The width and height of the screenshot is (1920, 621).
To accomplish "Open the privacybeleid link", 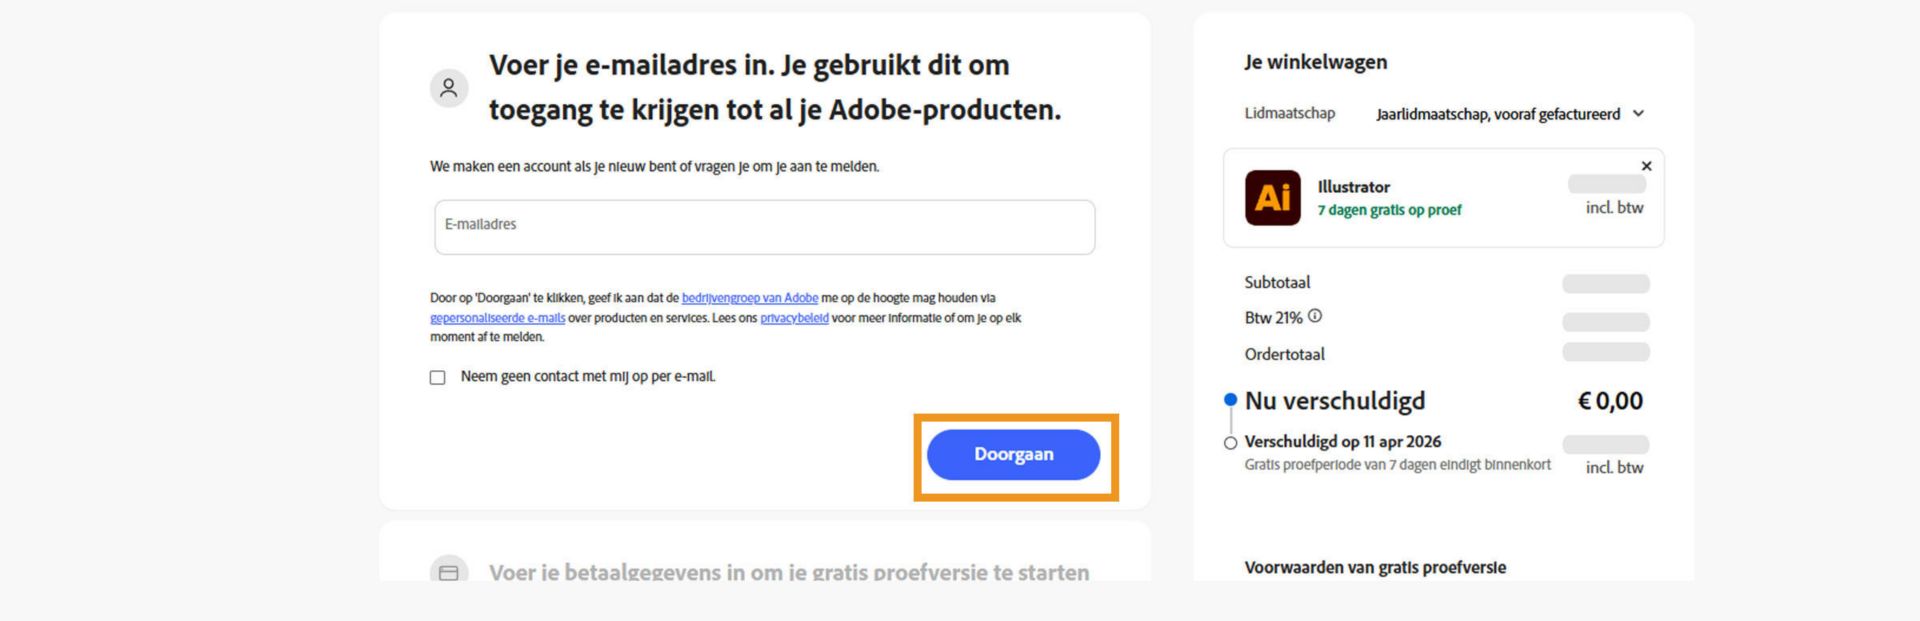I will click(x=792, y=320).
